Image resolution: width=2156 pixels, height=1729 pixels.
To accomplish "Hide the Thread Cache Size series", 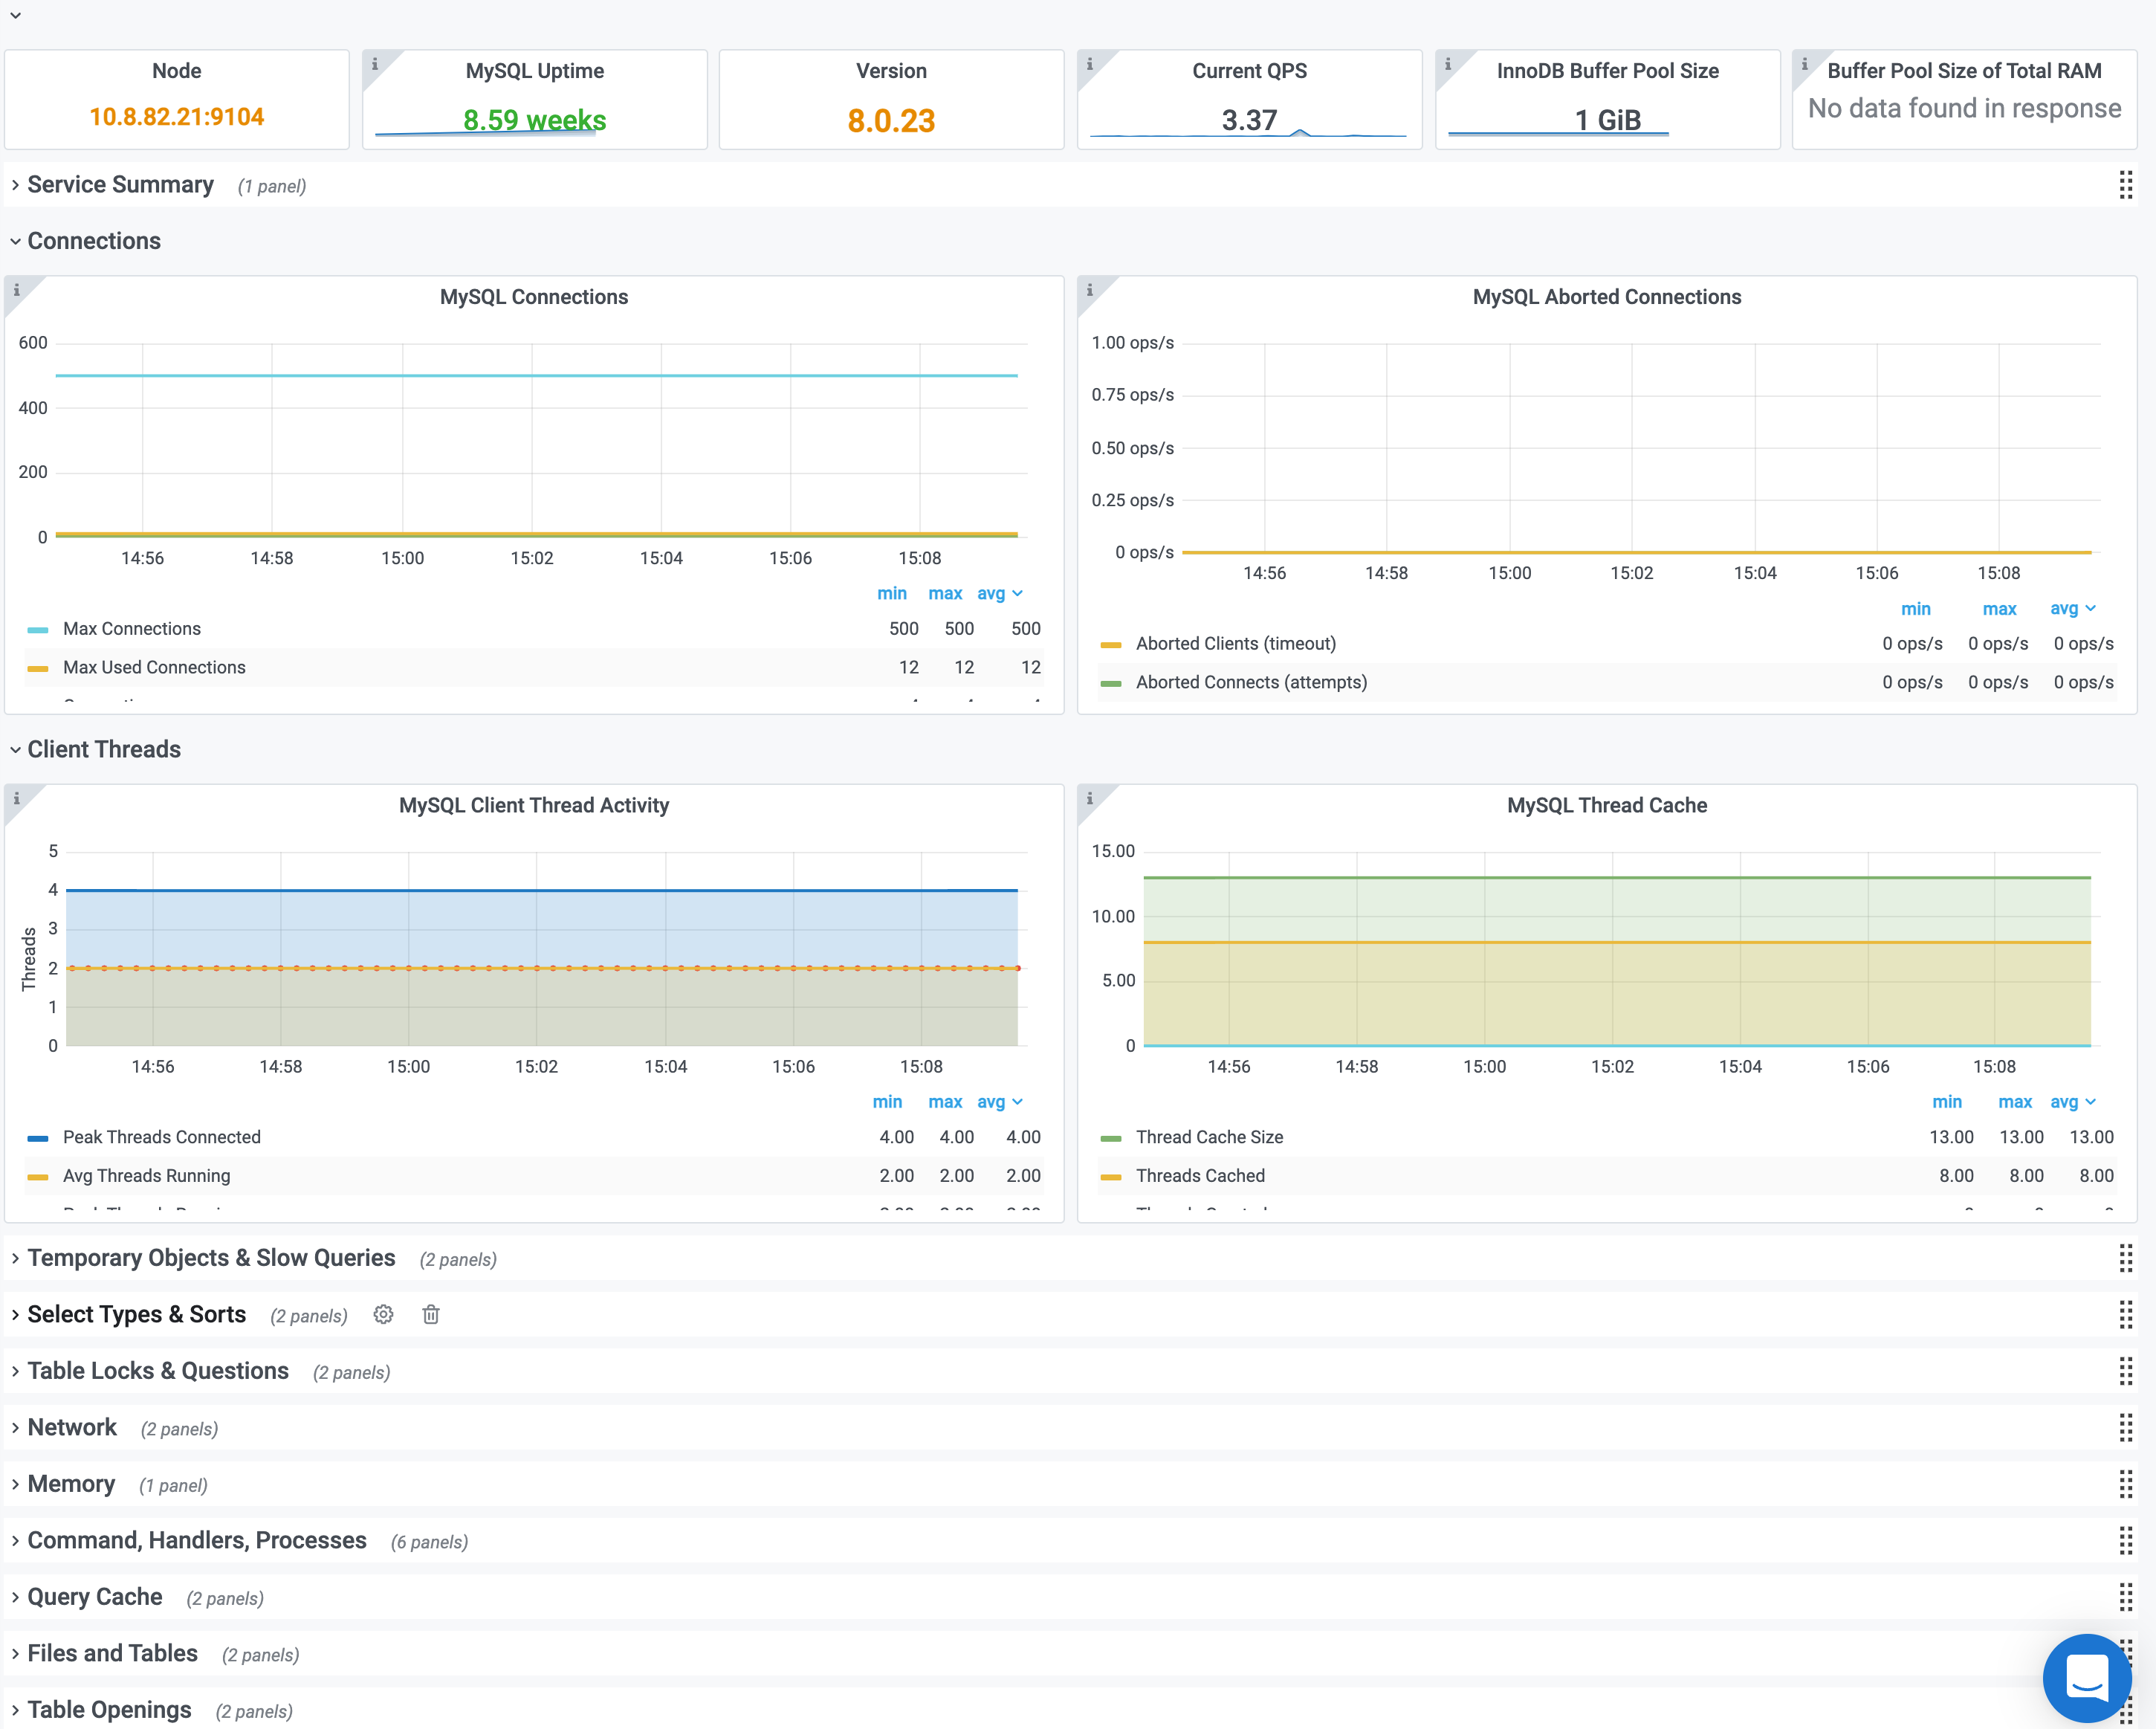I will tap(1209, 1137).
